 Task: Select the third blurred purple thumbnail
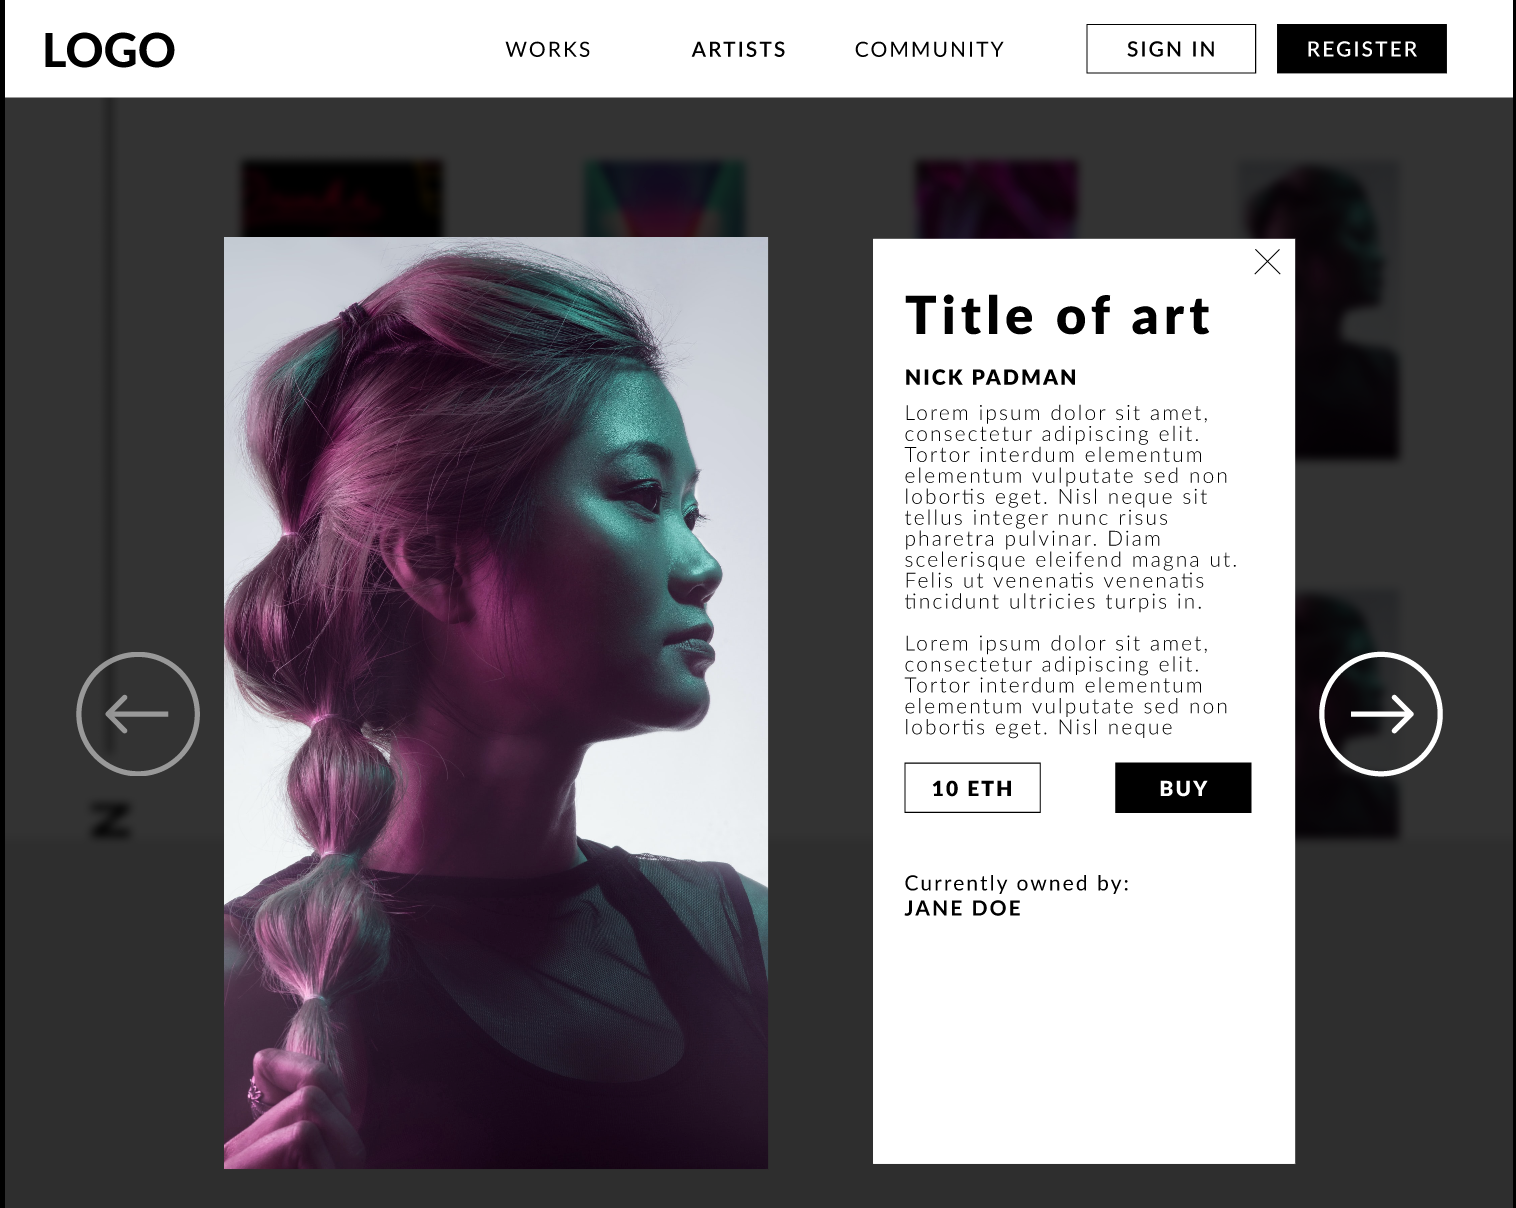click(x=997, y=200)
